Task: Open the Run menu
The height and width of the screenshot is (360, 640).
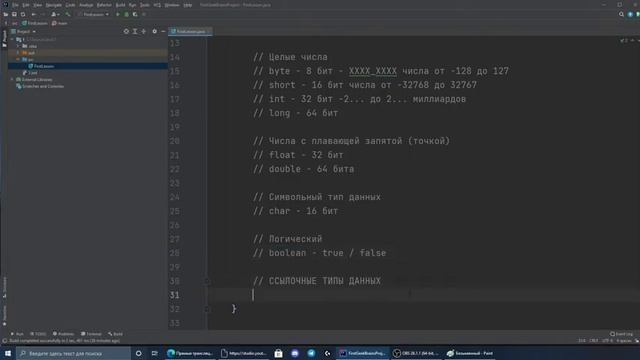Action: point(132,5)
